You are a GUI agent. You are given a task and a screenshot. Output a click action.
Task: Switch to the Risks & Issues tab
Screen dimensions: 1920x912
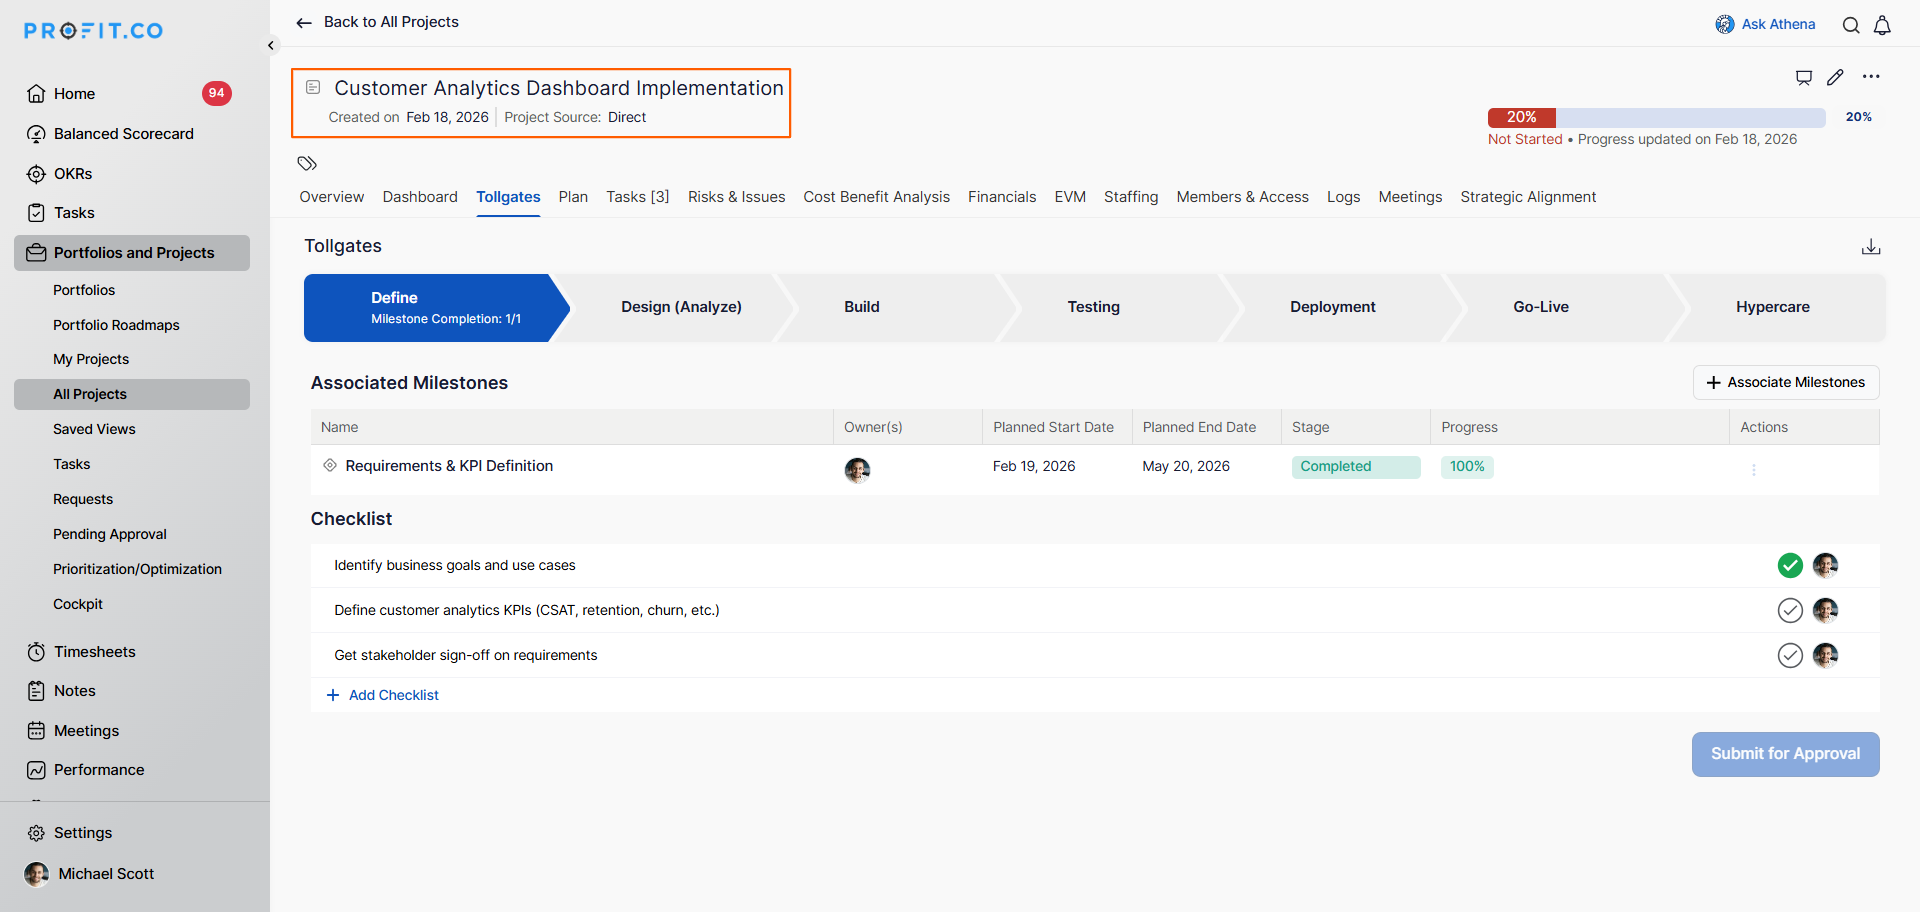[x=736, y=197]
